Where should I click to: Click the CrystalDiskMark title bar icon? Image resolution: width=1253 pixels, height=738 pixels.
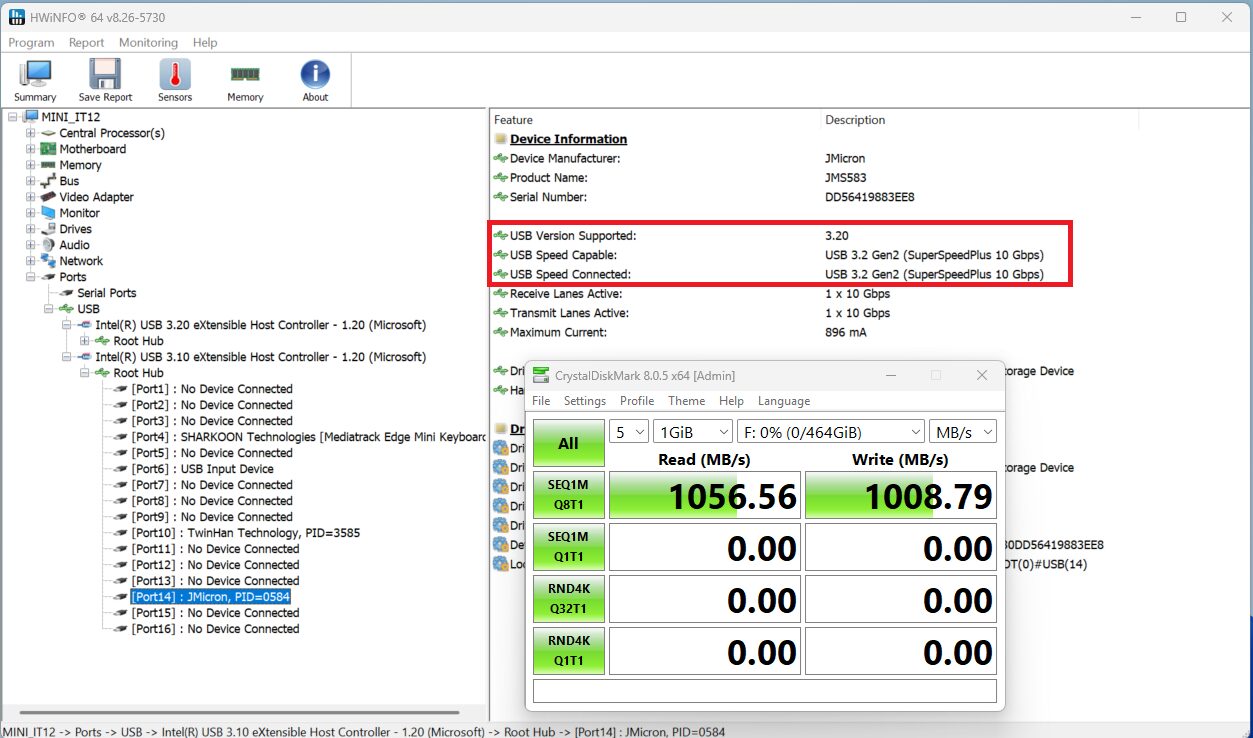coord(541,375)
